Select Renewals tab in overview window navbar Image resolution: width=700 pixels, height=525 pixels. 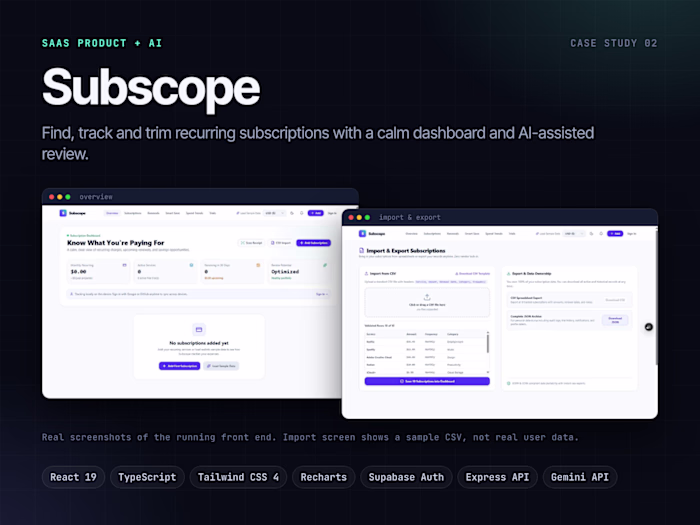coord(154,213)
